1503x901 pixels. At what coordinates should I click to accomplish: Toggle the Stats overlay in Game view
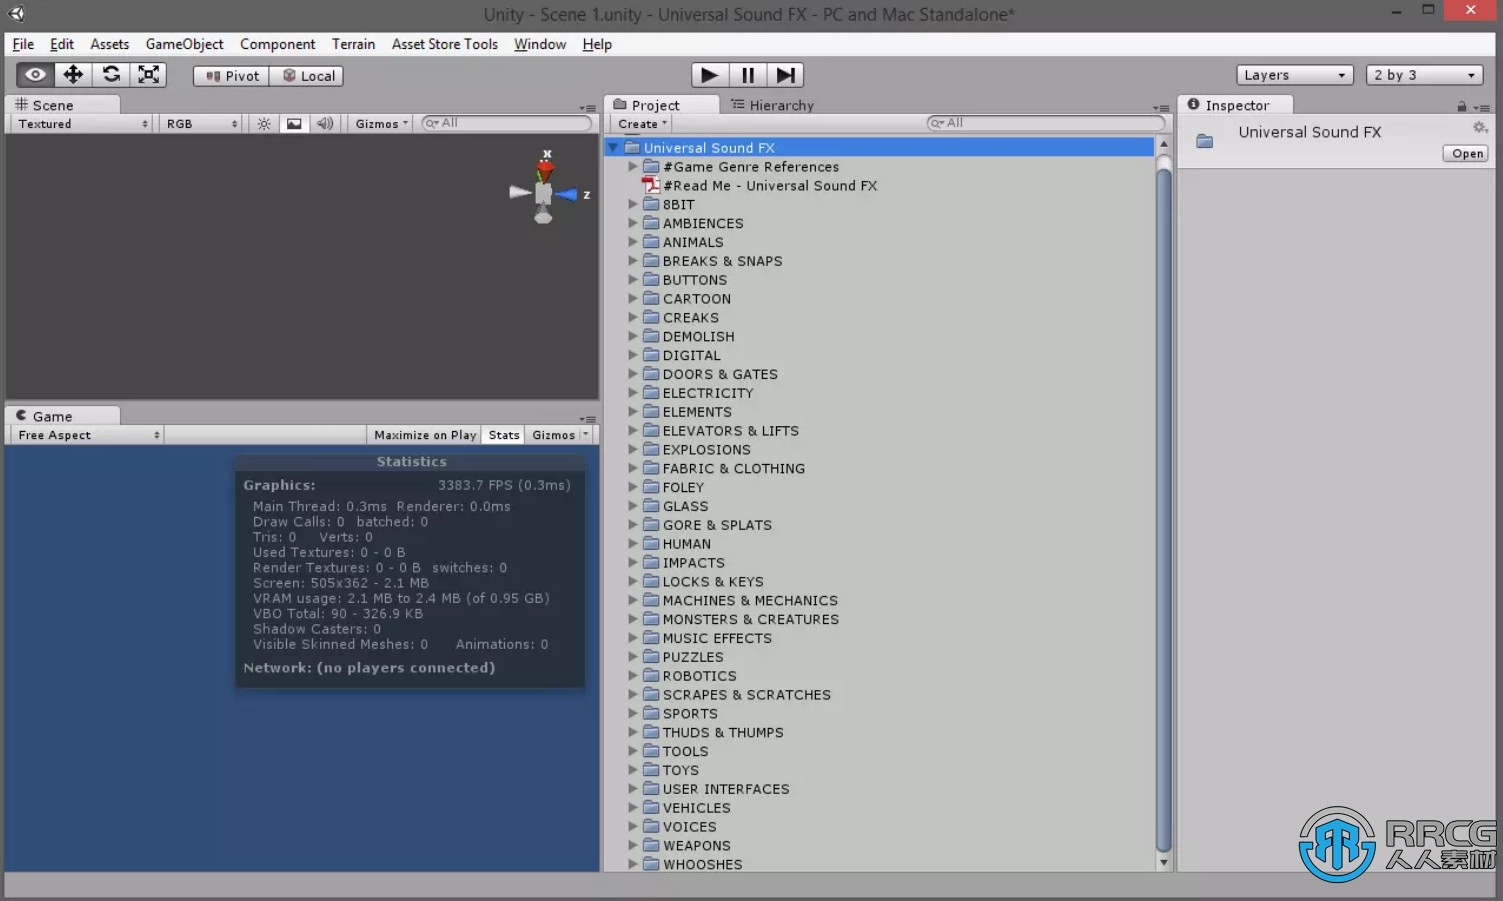pos(504,435)
